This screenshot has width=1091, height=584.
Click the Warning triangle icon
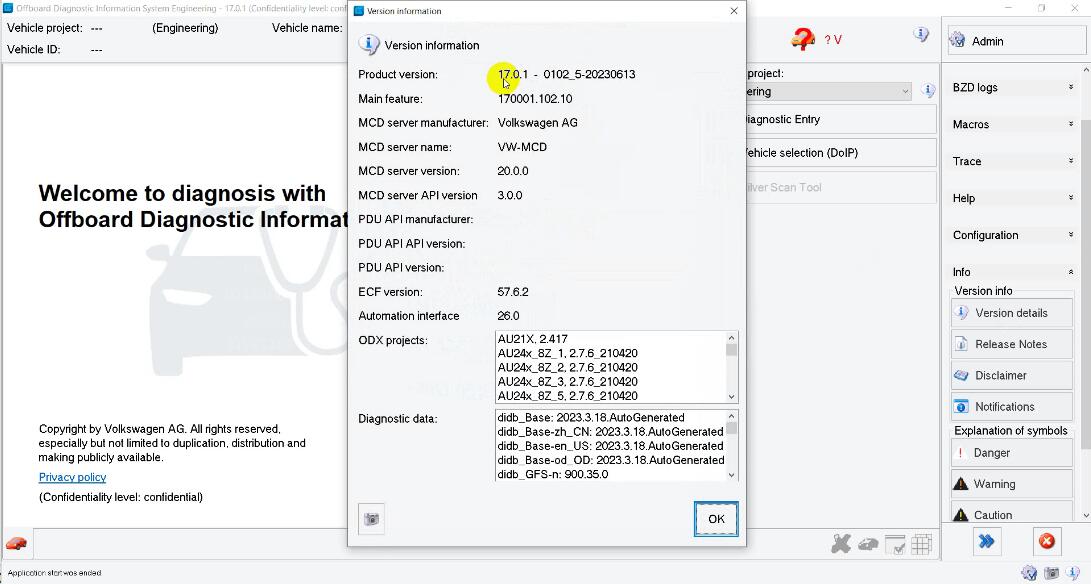[961, 484]
